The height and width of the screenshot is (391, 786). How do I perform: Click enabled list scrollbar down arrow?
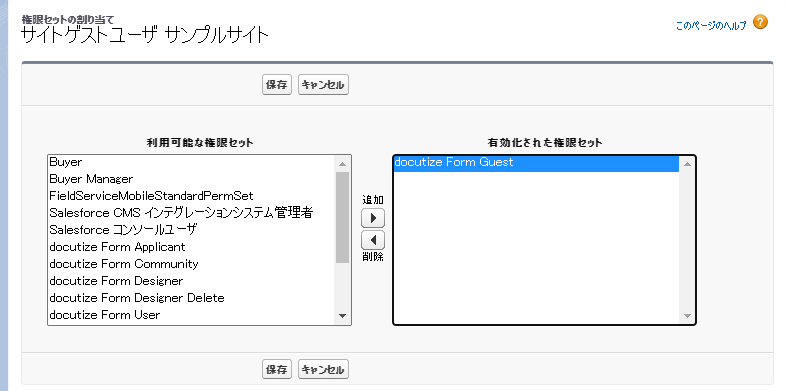pyautogui.click(x=687, y=316)
